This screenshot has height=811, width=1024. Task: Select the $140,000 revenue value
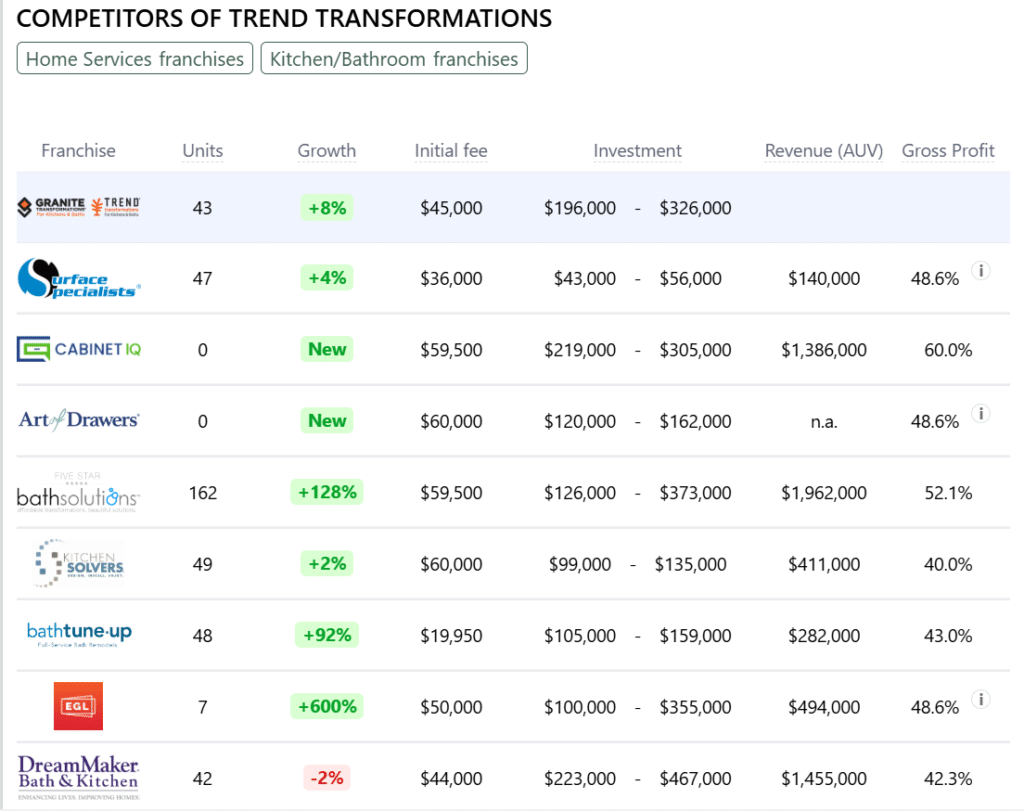tap(824, 279)
